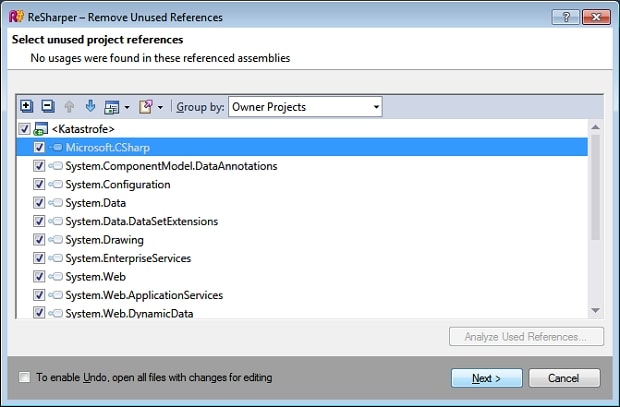The width and height of the screenshot is (620, 407).
Task: Uncheck System.ComponentModel.DataAnnotations checkbox
Action: pos(39,166)
